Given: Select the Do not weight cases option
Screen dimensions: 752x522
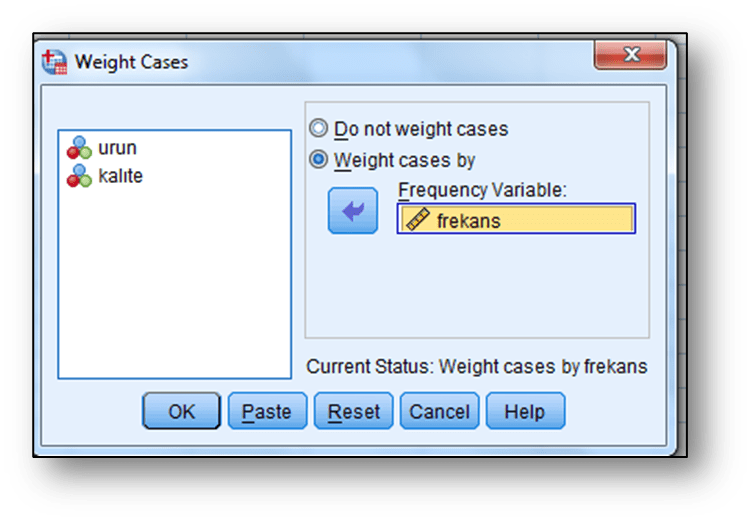Looking at the screenshot, I should point(319,129).
